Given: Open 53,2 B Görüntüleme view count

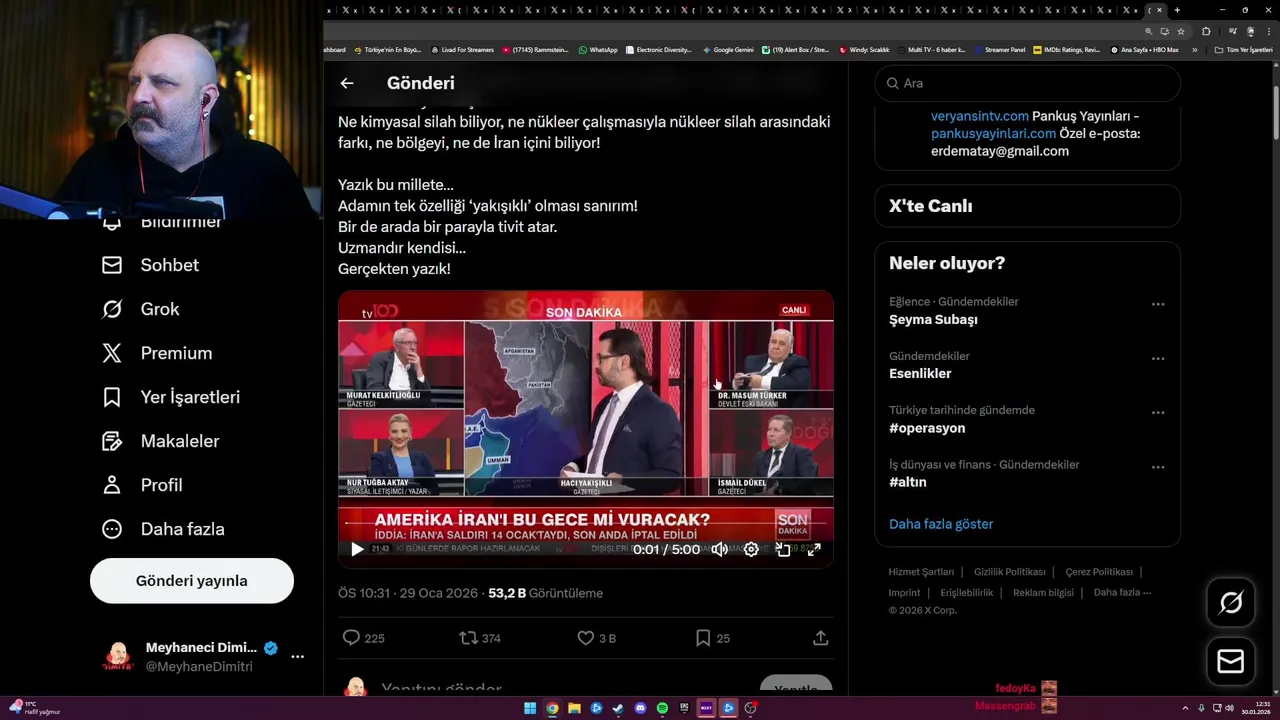Looking at the screenshot, I should [545, 593].
